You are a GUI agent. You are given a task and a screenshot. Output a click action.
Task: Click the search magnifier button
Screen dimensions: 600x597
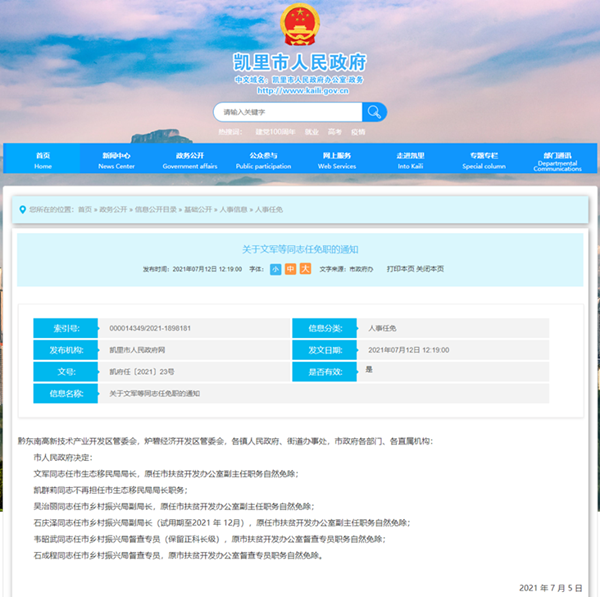(x=373, y=111)
